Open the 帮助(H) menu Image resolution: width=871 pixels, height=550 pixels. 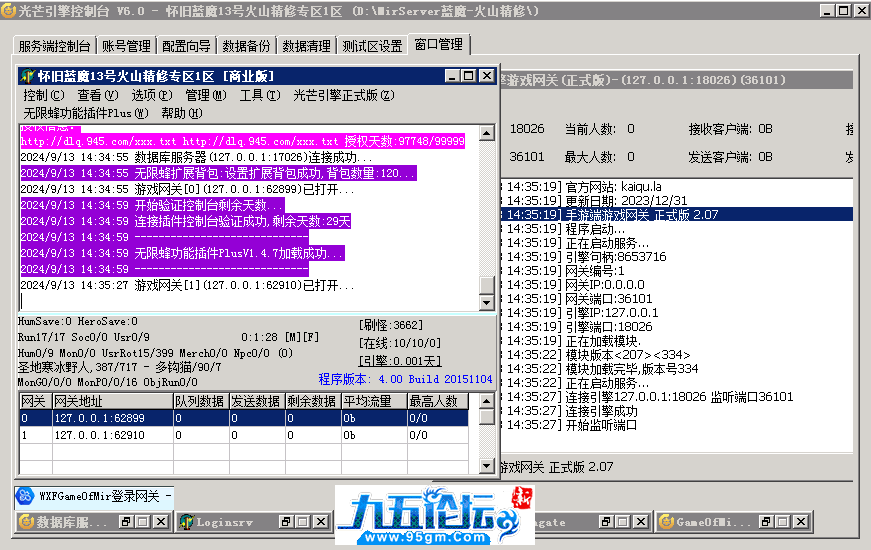(182, 113)
